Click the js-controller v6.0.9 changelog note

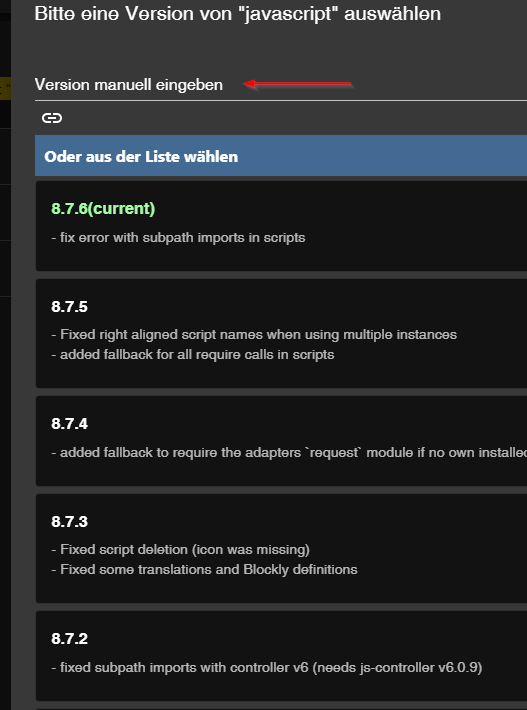(x=267, y=667)
